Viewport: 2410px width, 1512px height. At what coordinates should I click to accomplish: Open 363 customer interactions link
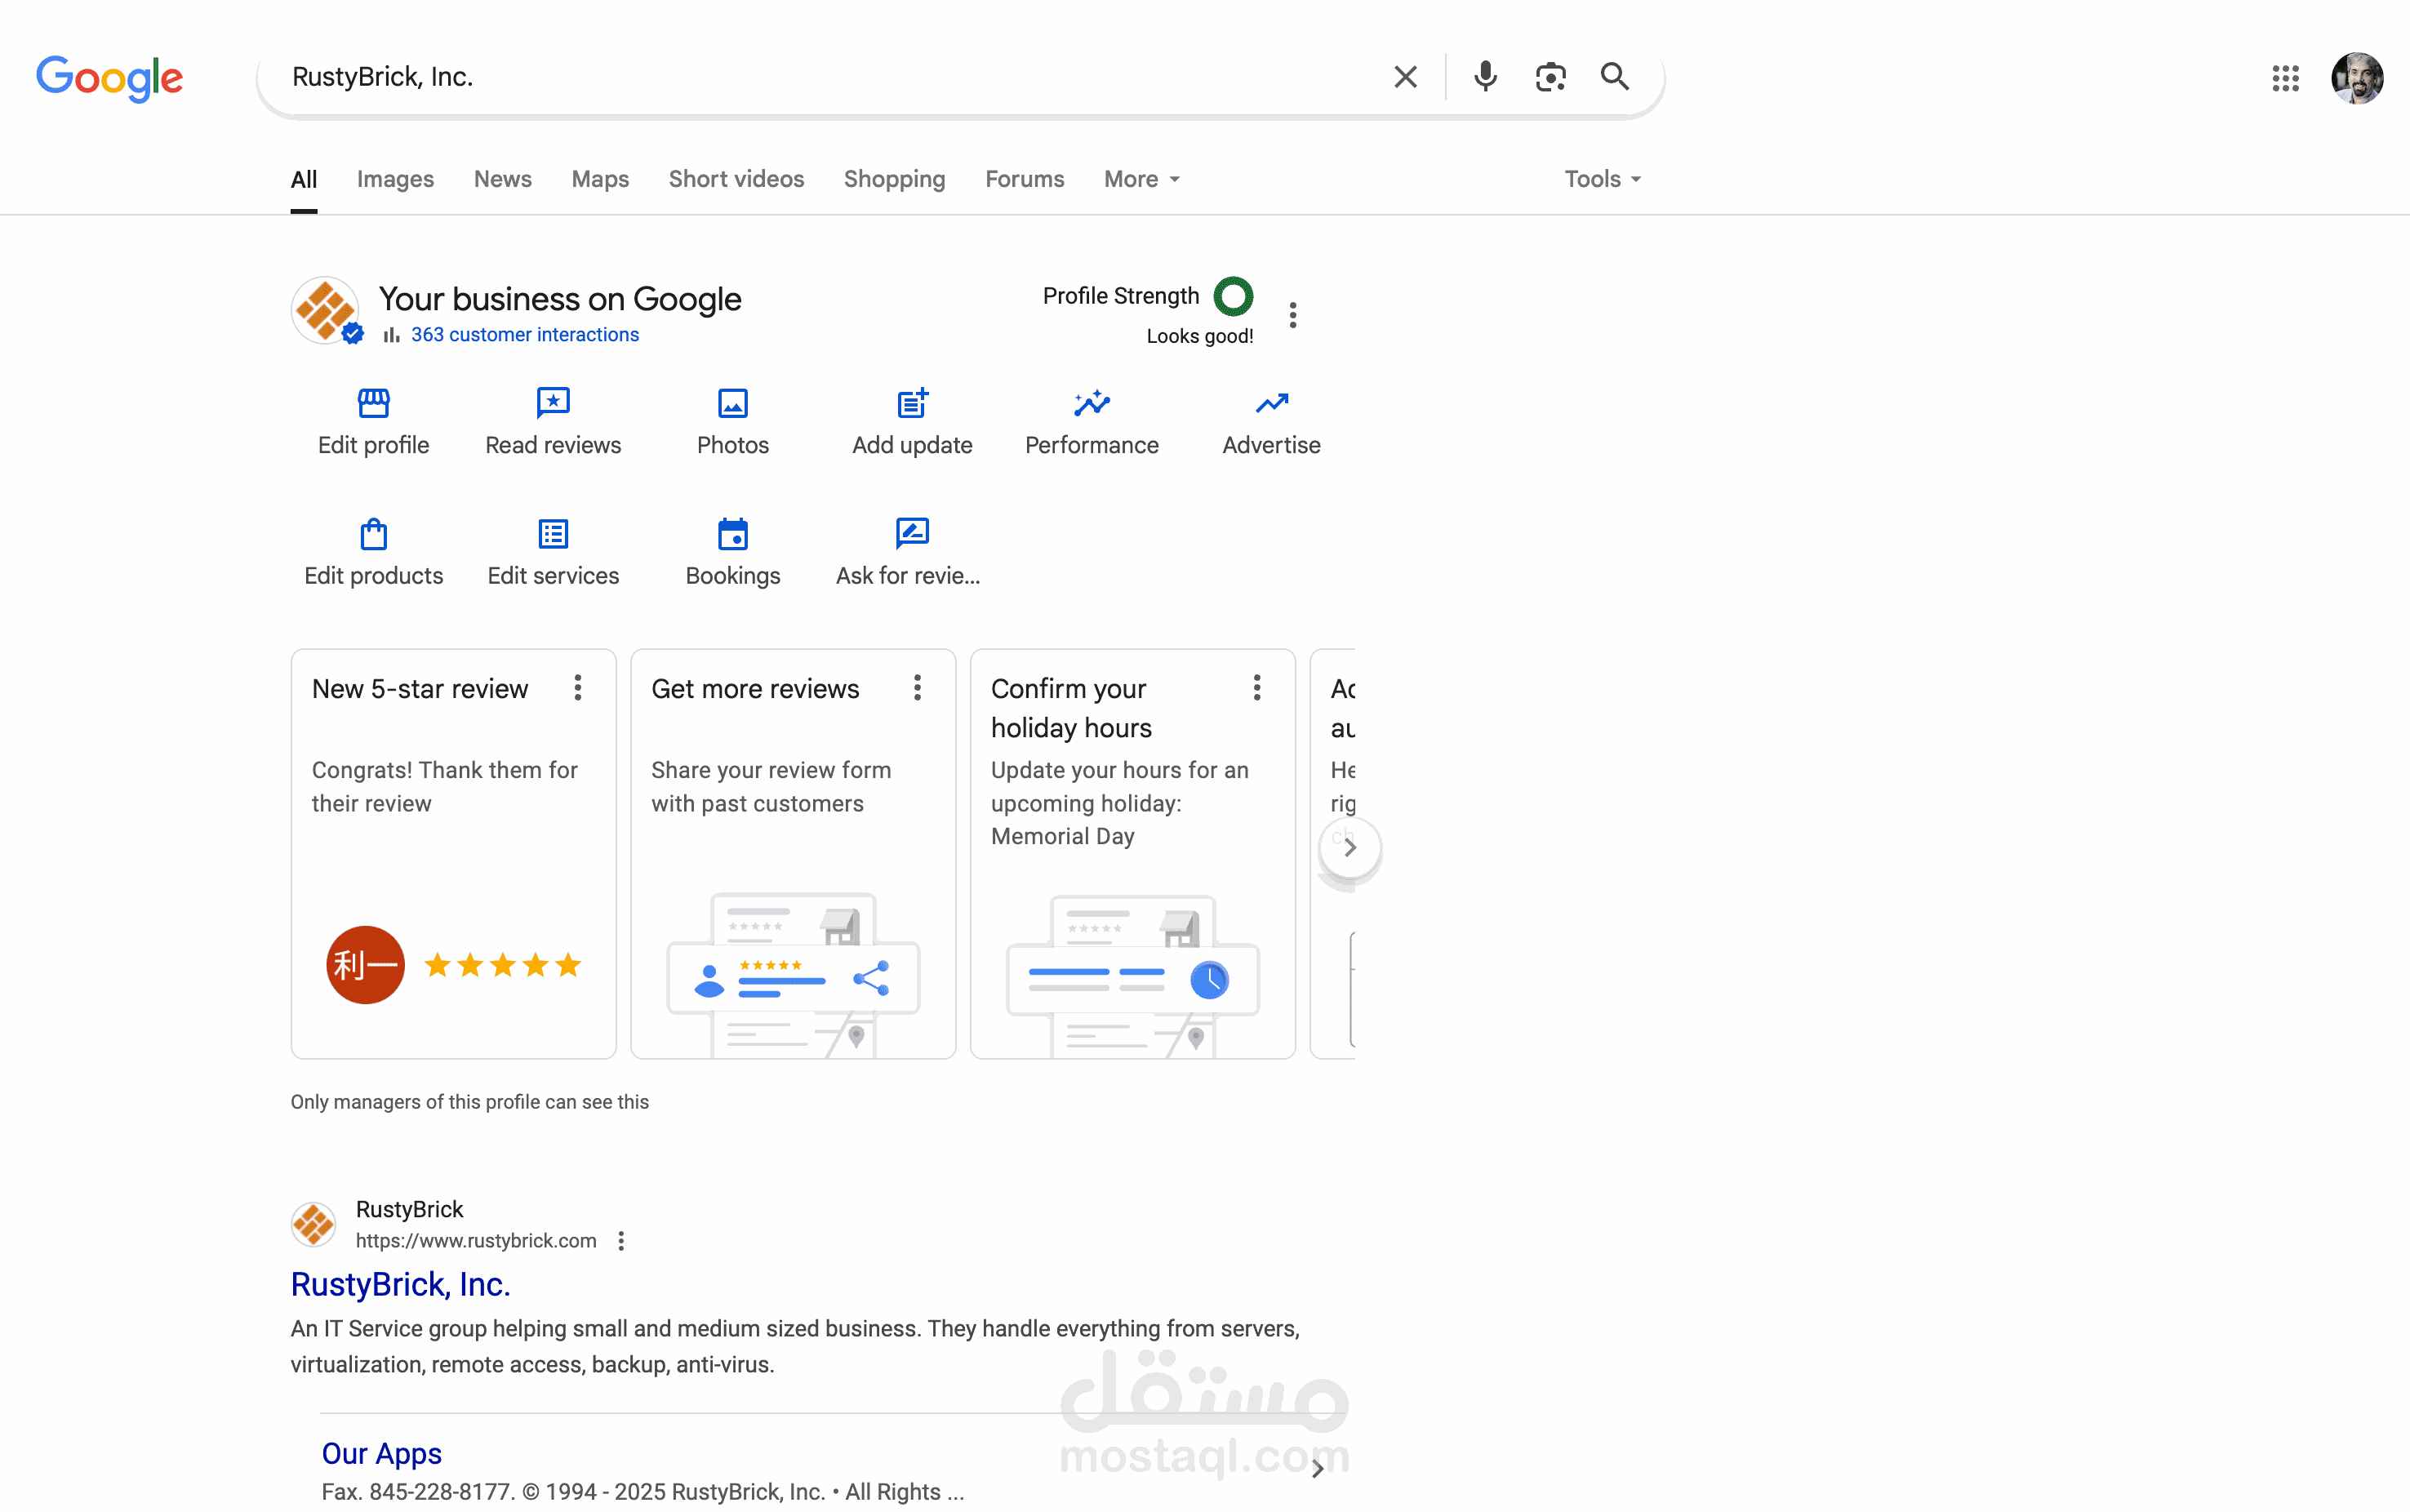coord(525,335)
